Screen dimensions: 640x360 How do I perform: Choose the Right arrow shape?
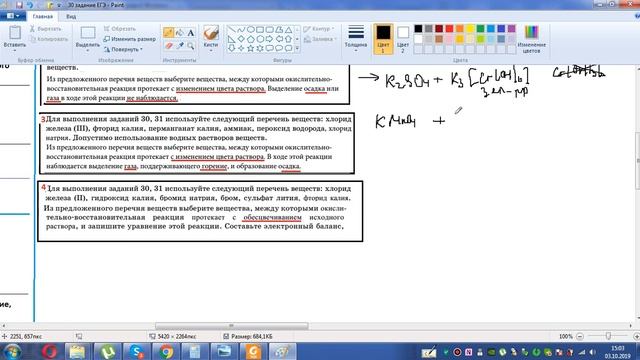pos(269,39)
